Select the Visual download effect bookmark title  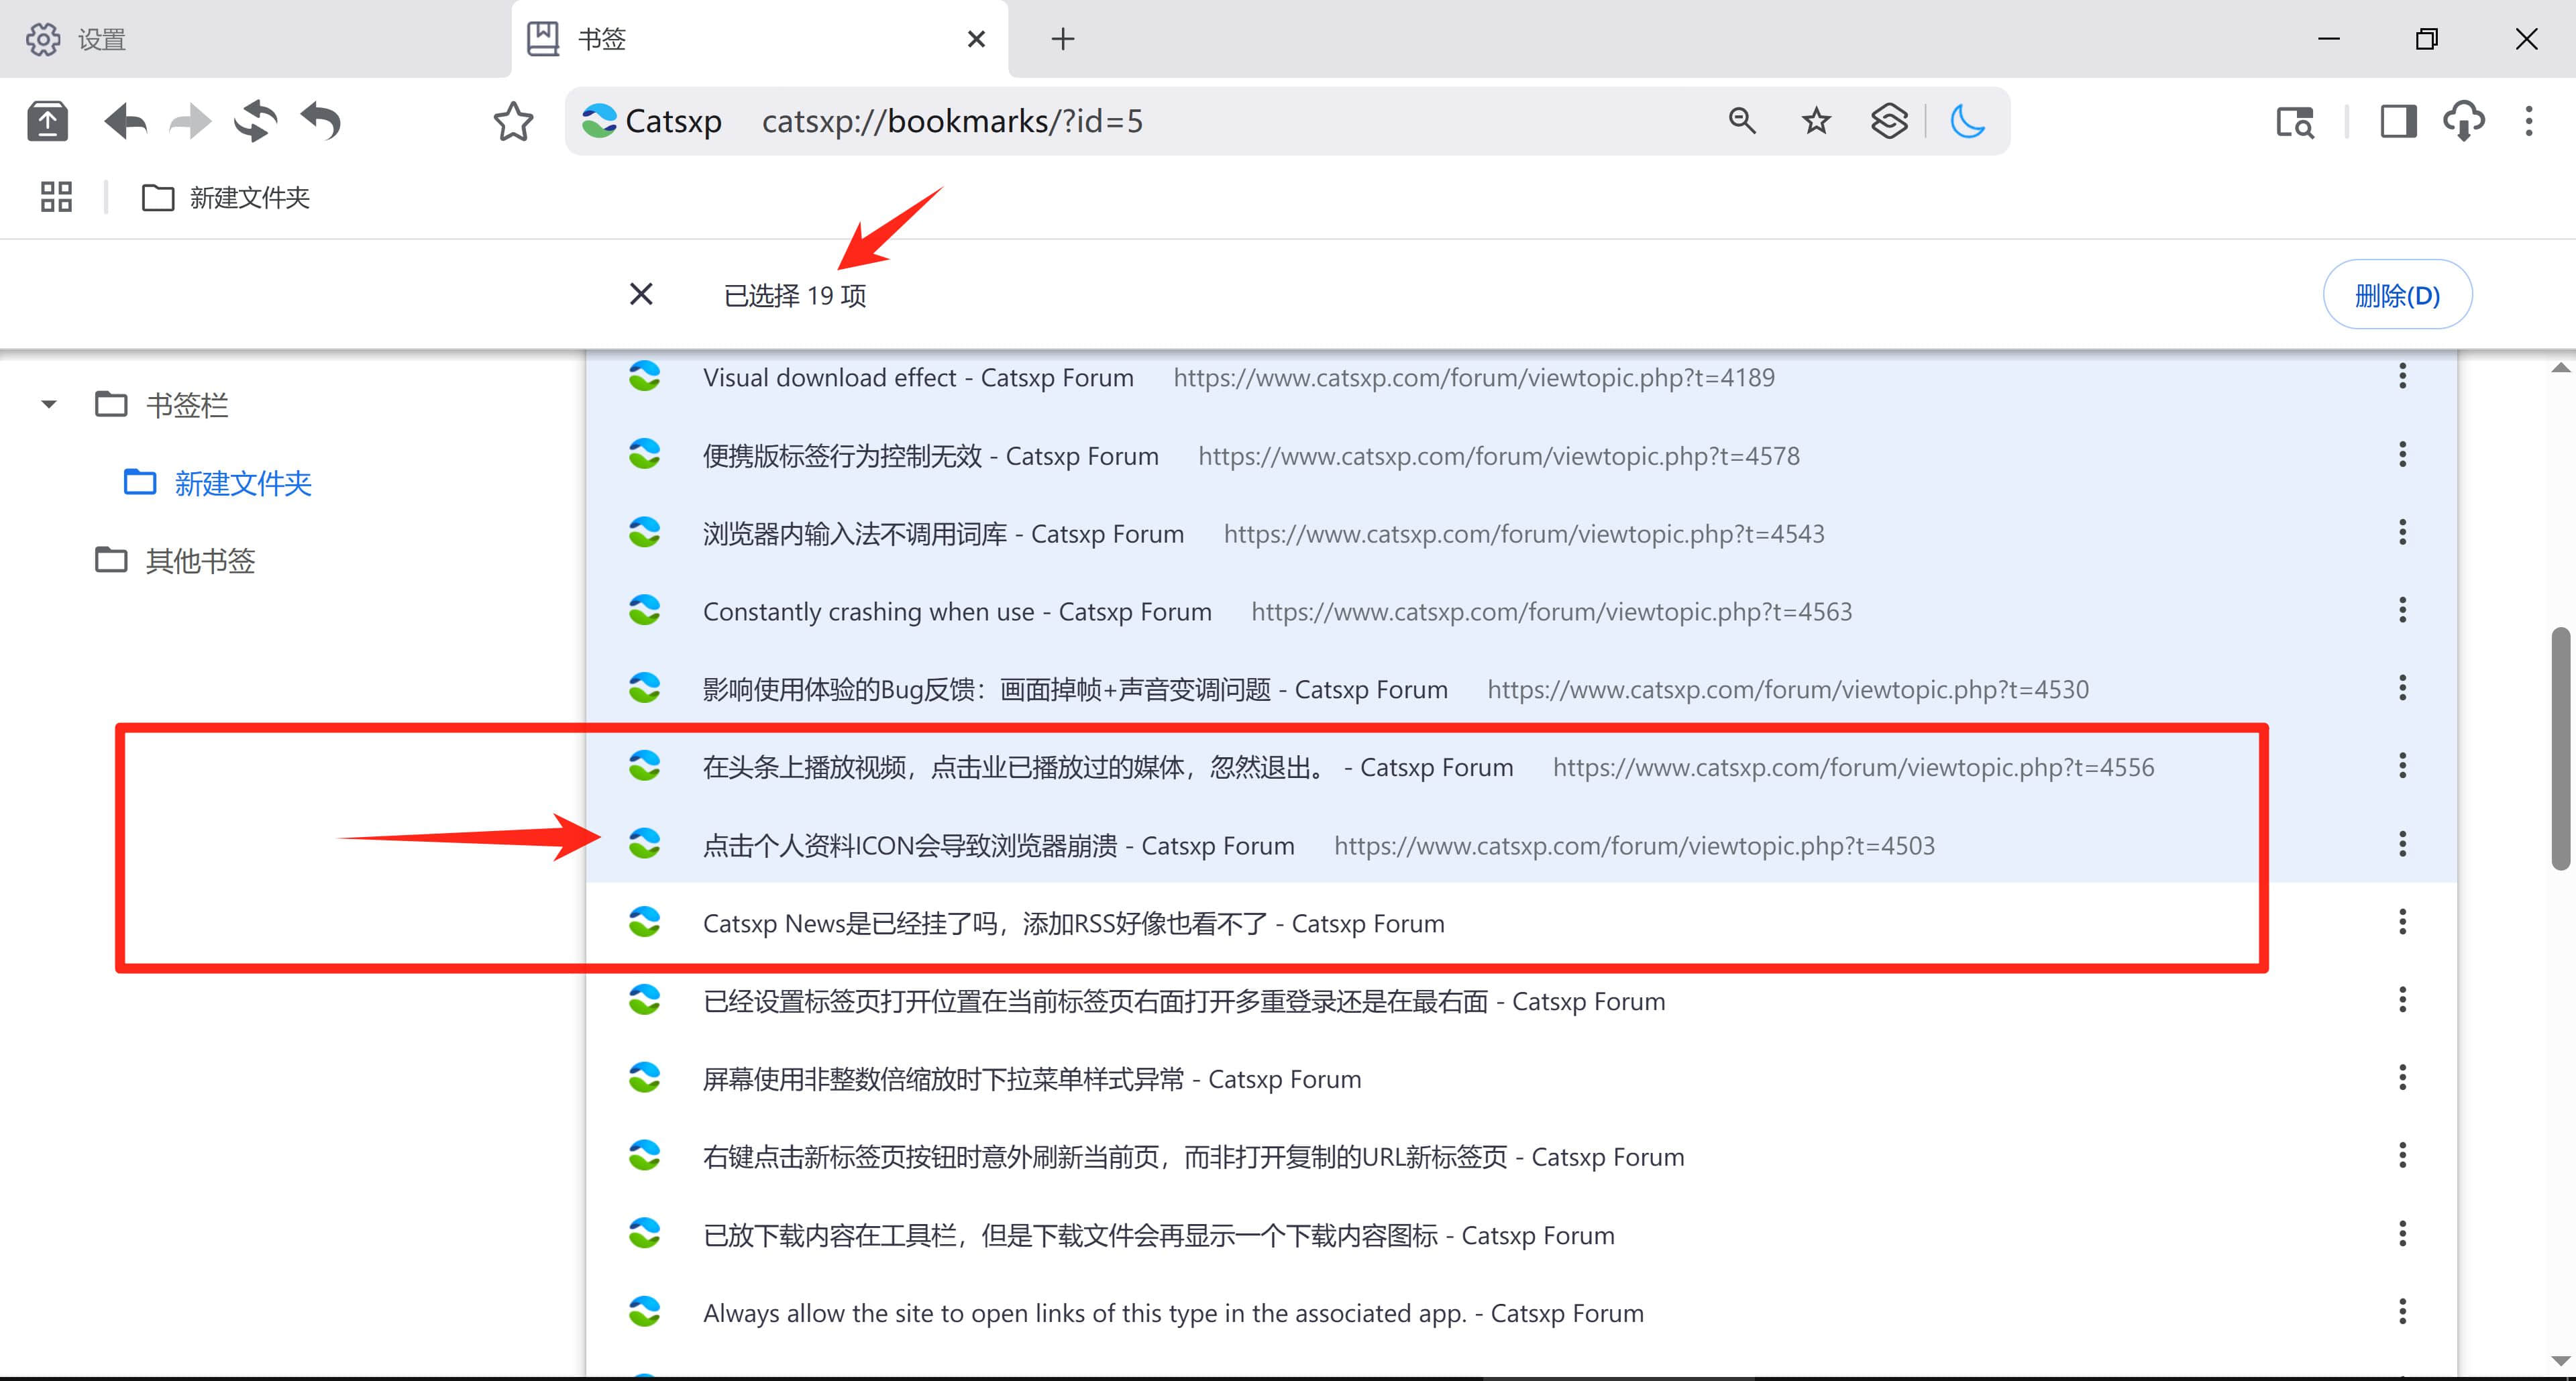click(918, 378)
